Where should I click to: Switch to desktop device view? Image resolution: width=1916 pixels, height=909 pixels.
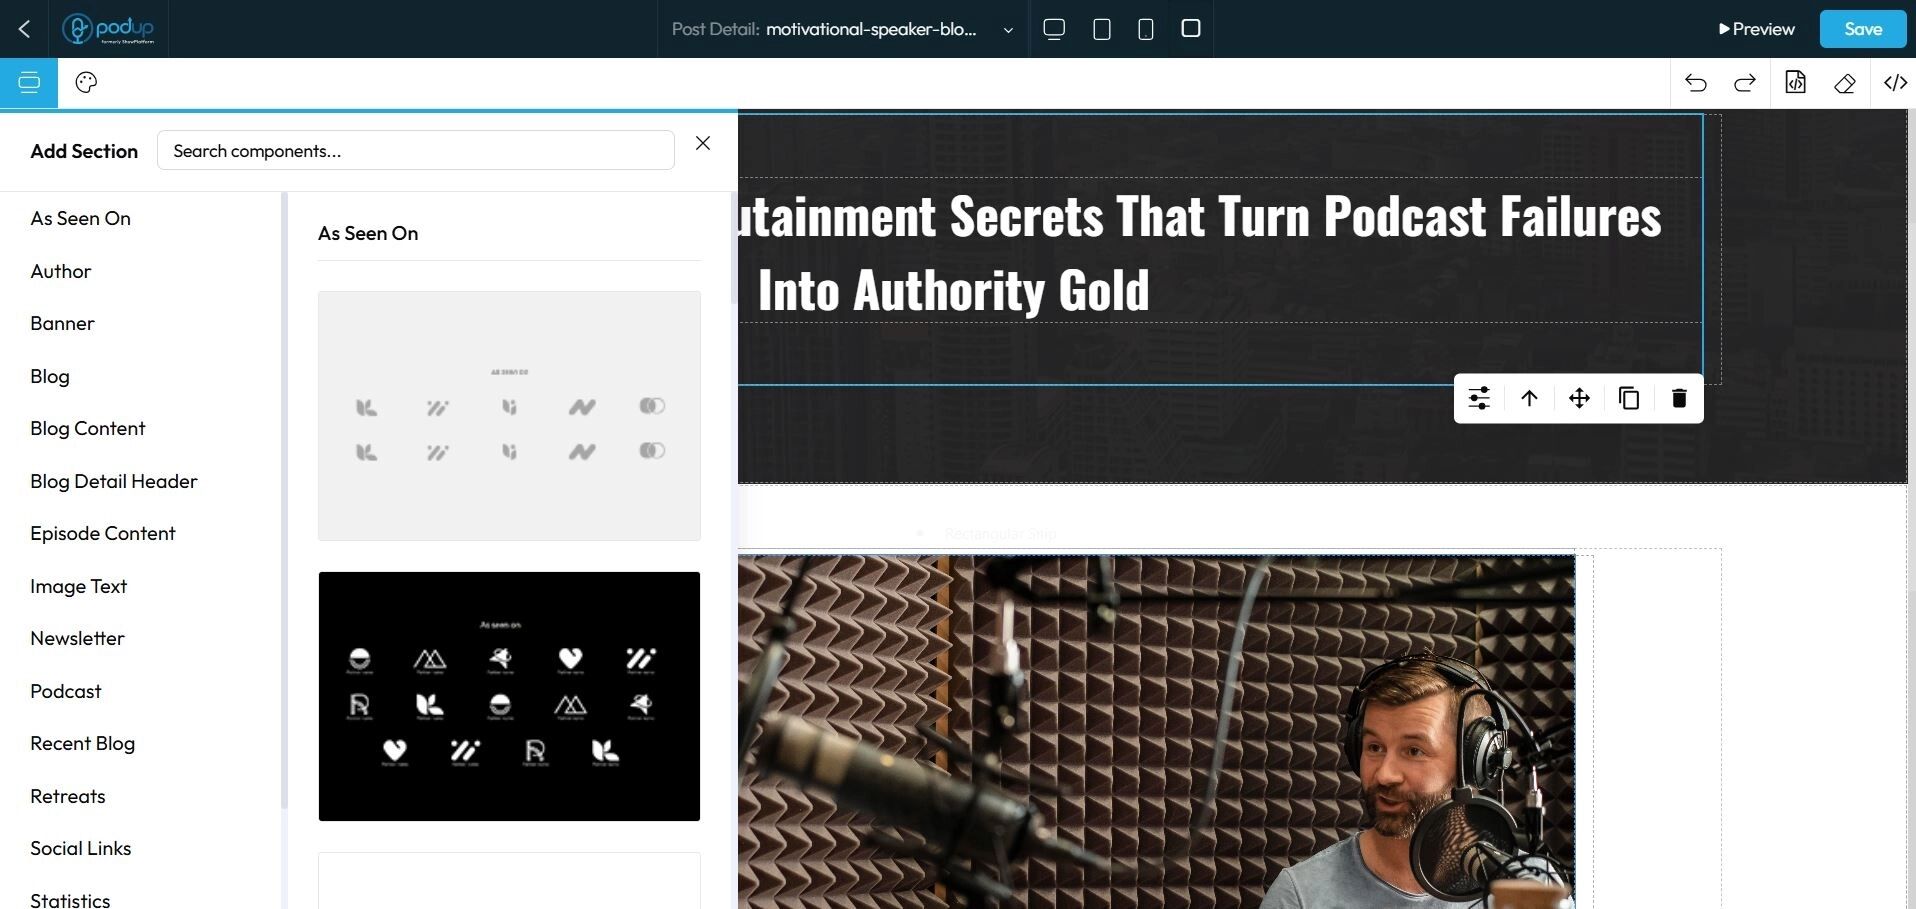pos(1054,29)
